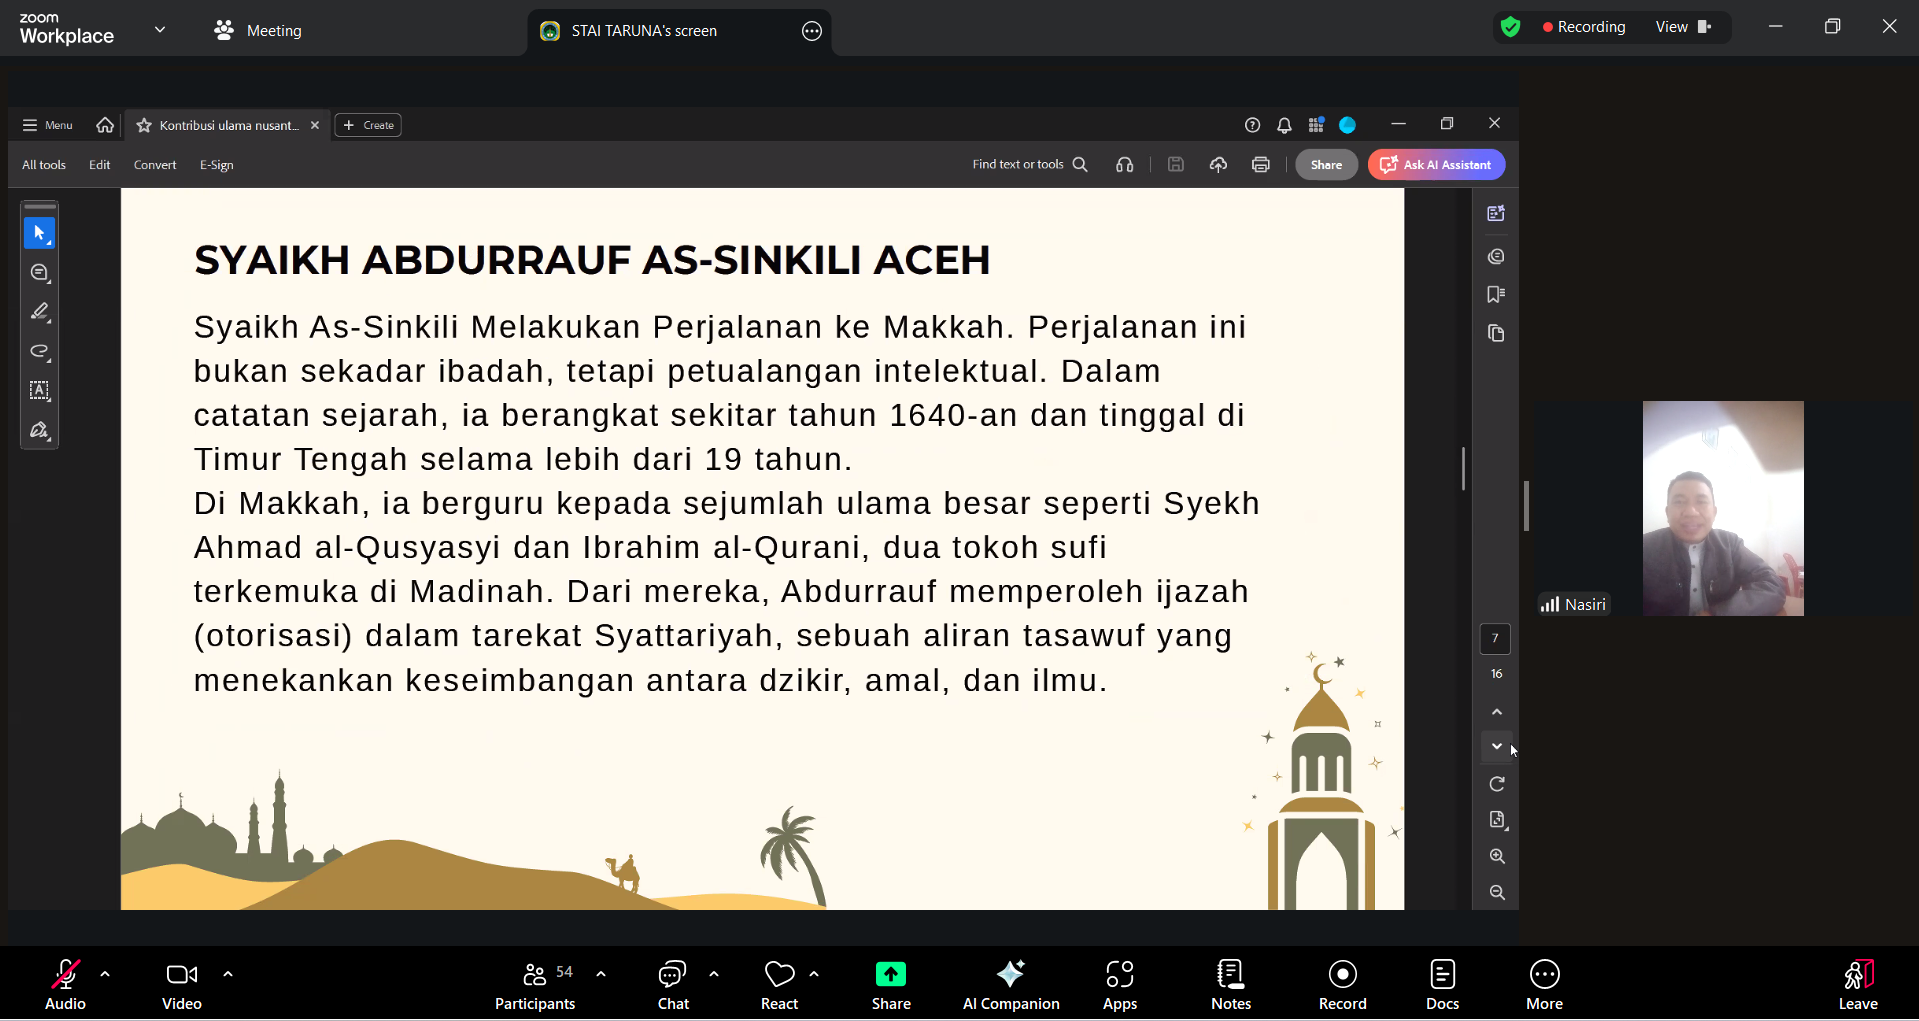Open AI Companion
This screenshot has height=1021, width=1919.
1010,984
